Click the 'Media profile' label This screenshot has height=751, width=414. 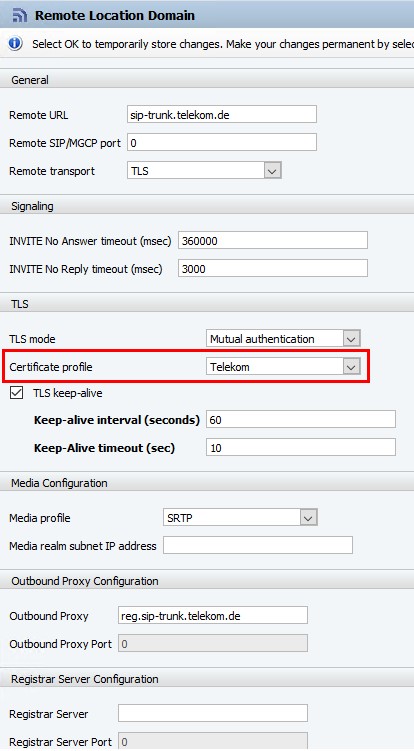pos(40,518)
